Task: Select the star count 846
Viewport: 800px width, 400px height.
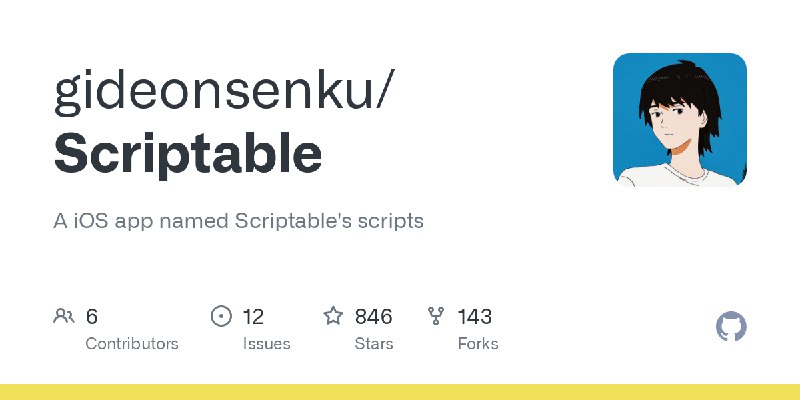Action: click(x=373, y=317)
